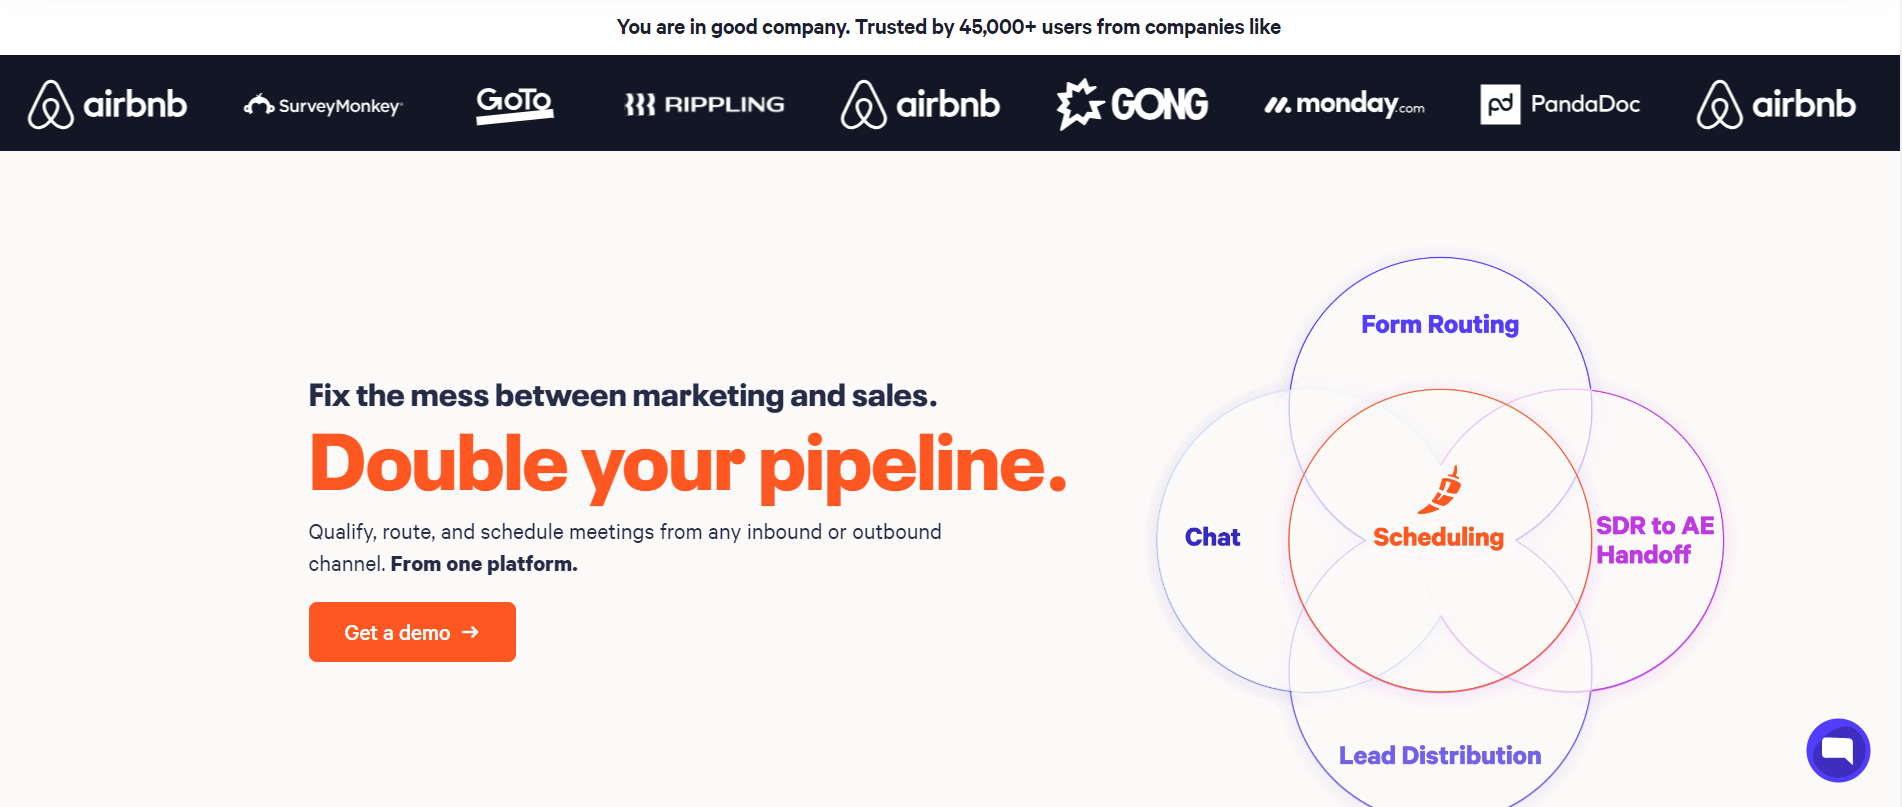Click the SDR to AE Handoff label
The image size is (1902, 807).
point(1654,540)
